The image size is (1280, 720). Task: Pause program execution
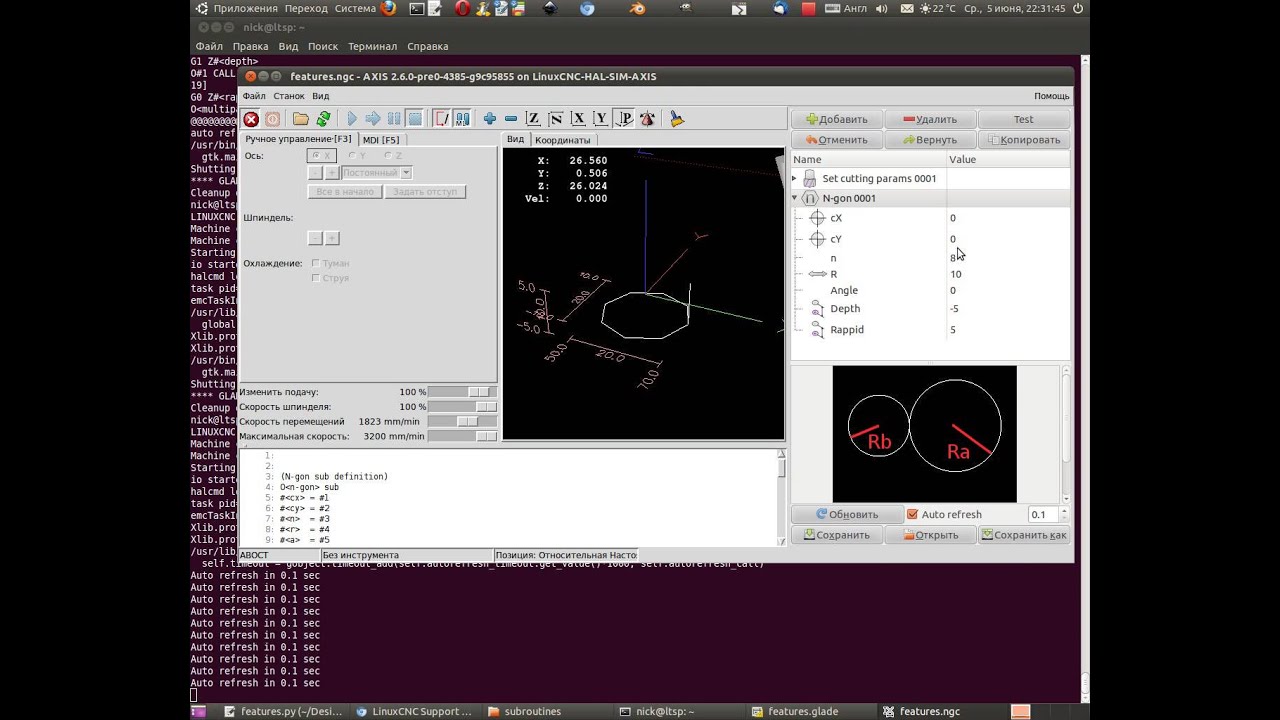click(394, 119)
